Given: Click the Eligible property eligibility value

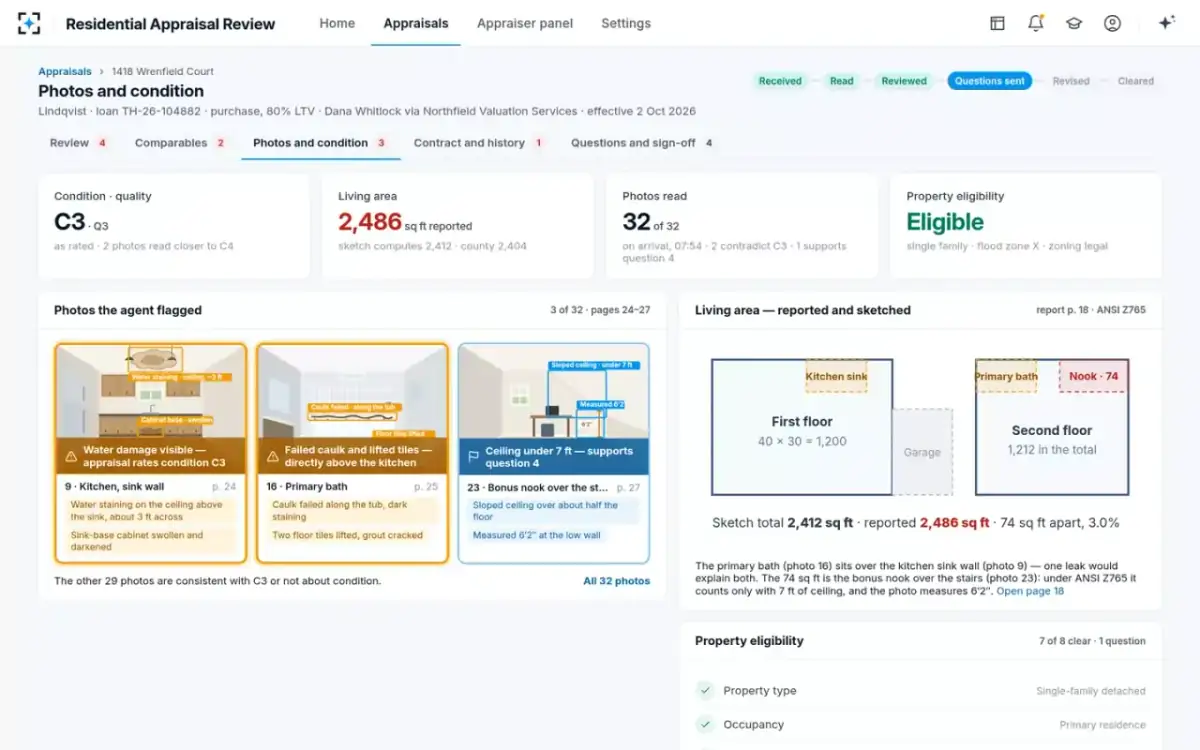Looking at the screenshot, I should tap(945, 222).
